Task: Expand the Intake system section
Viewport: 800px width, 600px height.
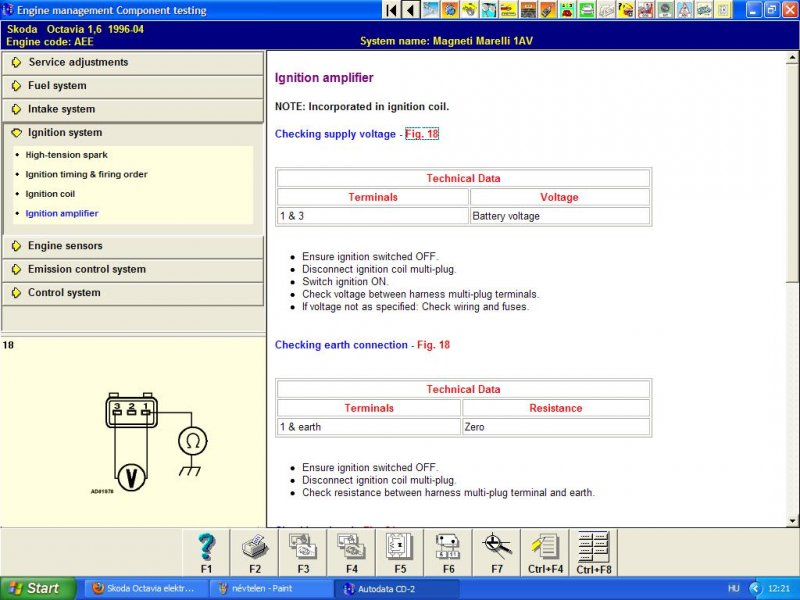Action: tap(133, 109)
